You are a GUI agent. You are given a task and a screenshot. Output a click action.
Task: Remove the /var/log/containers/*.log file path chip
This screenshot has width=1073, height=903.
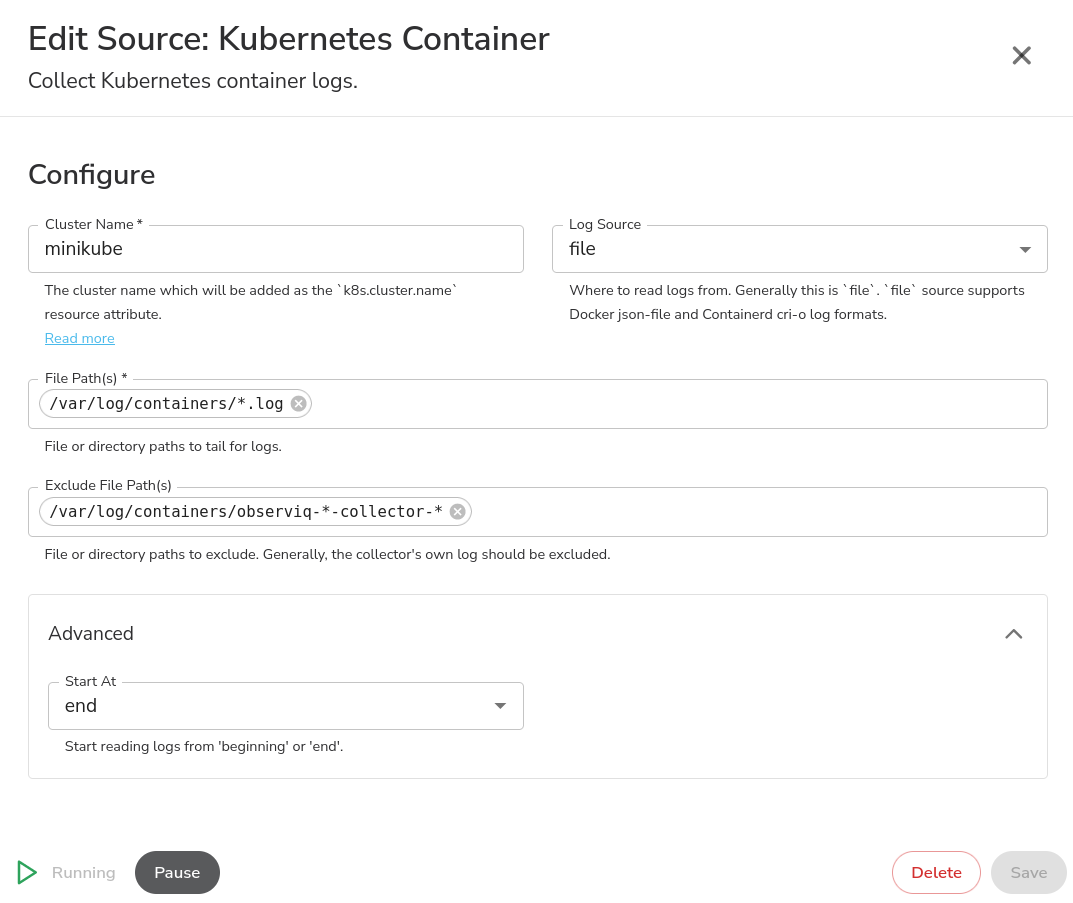298,404
